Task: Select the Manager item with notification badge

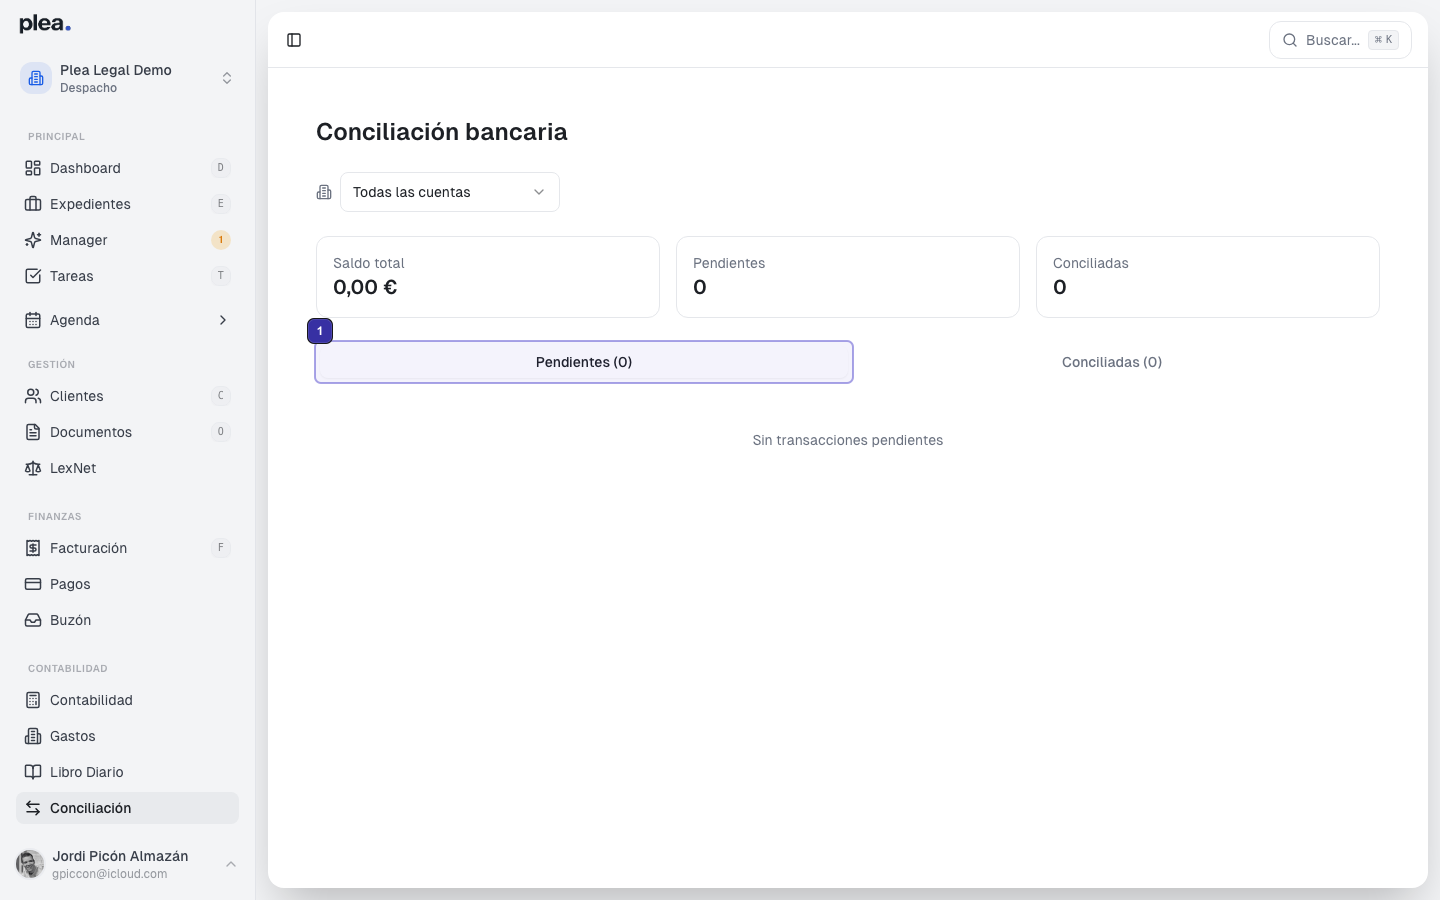Action: click(79, 240)
